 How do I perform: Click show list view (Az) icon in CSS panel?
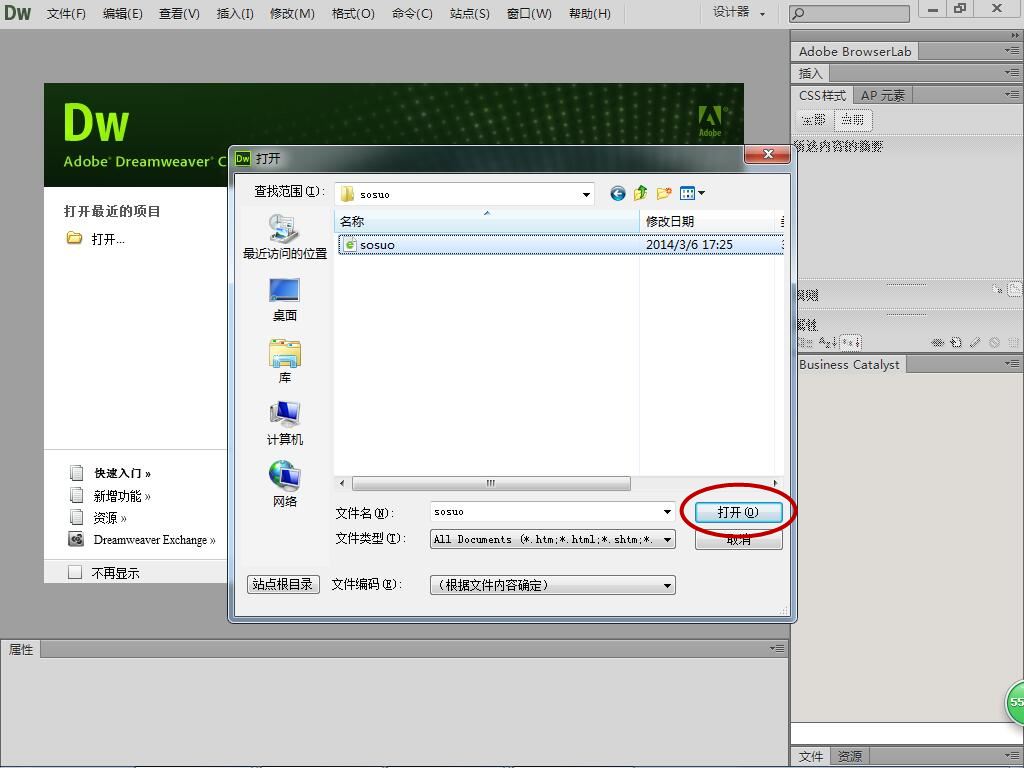click(827, 342)
